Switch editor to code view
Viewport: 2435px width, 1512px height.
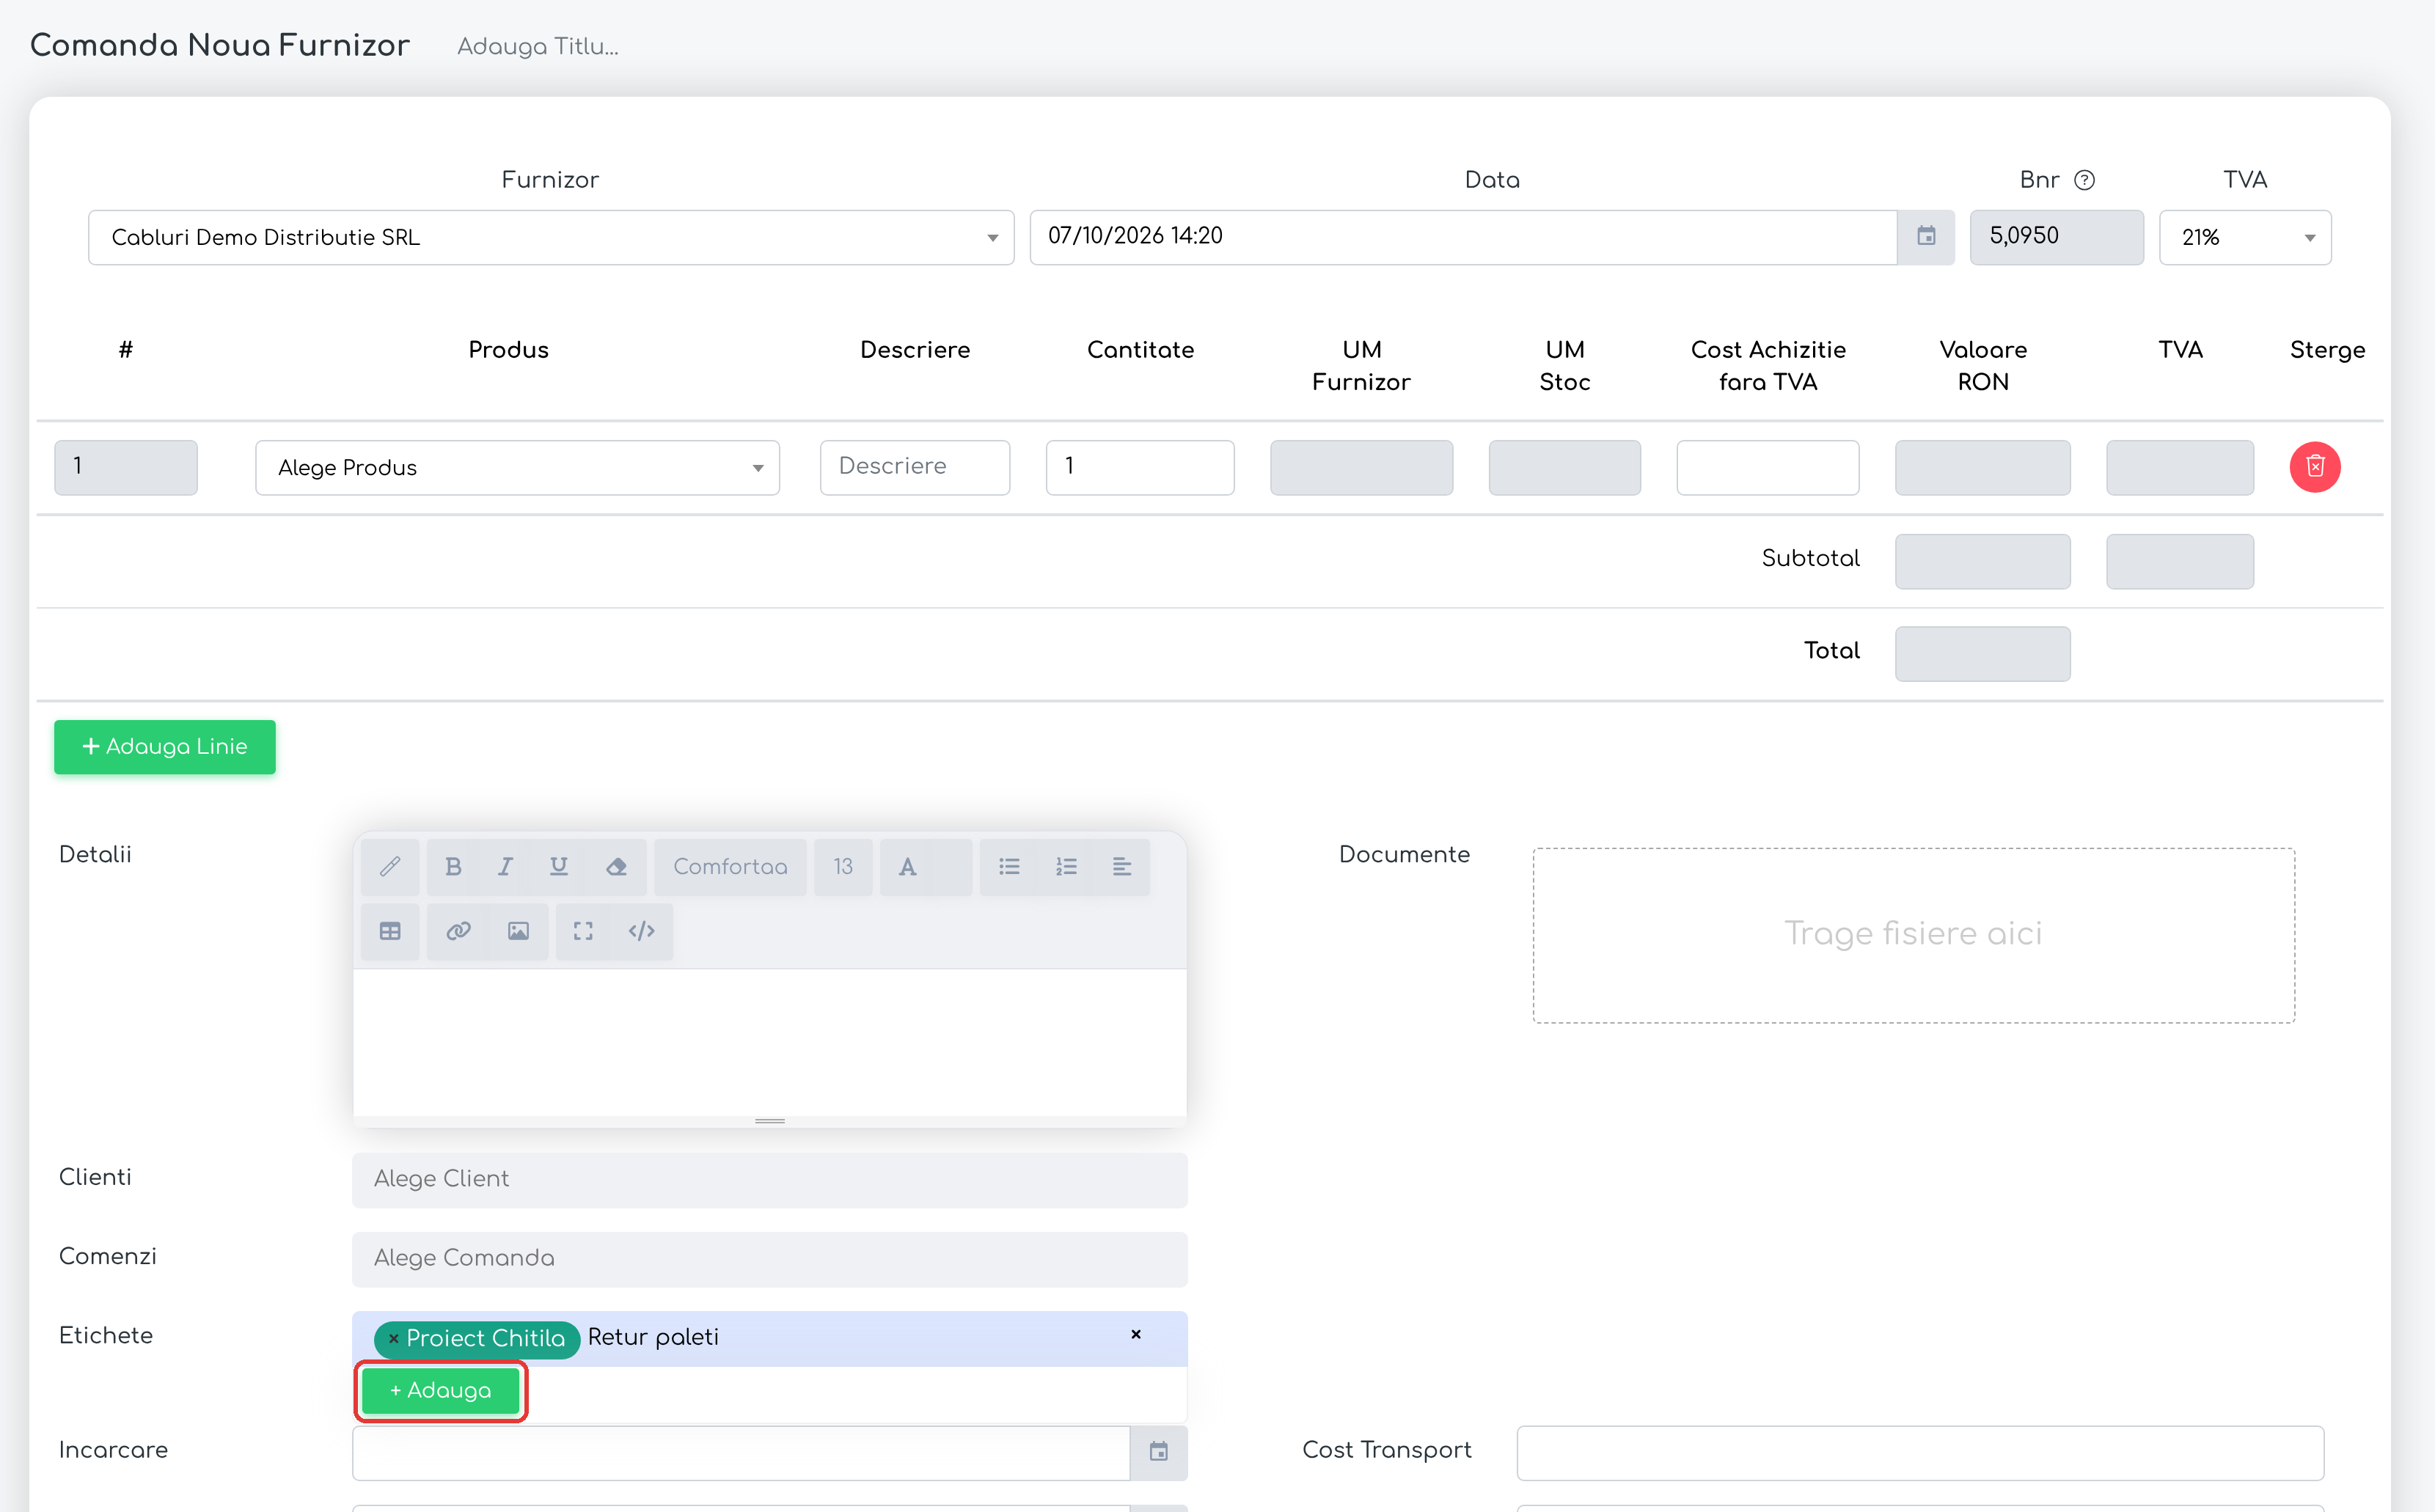[642, 931]
